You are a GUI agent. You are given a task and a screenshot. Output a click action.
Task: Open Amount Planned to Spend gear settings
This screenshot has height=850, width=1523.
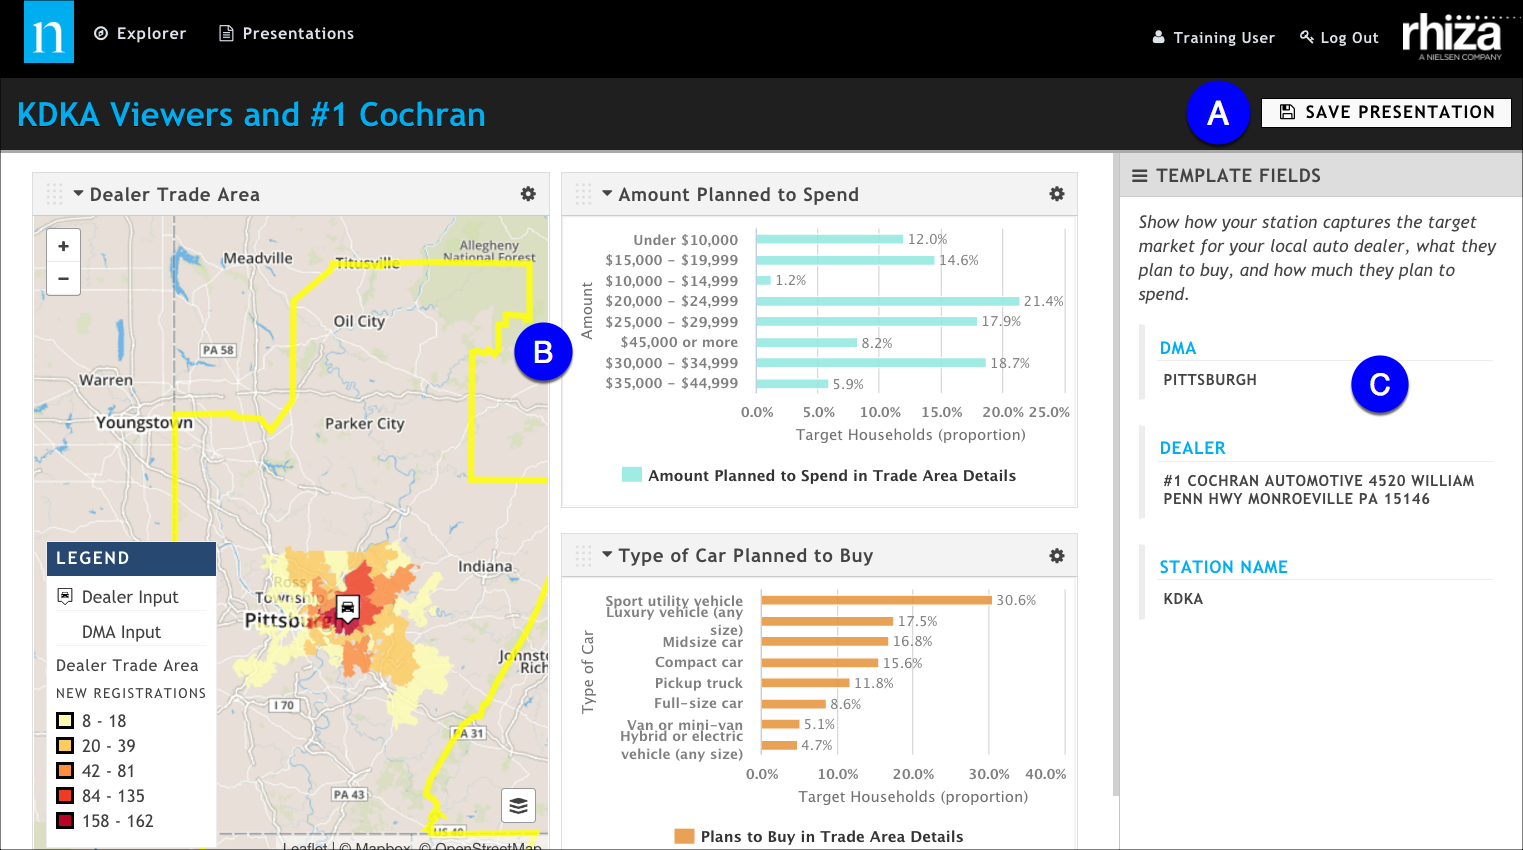point(1057,194)
